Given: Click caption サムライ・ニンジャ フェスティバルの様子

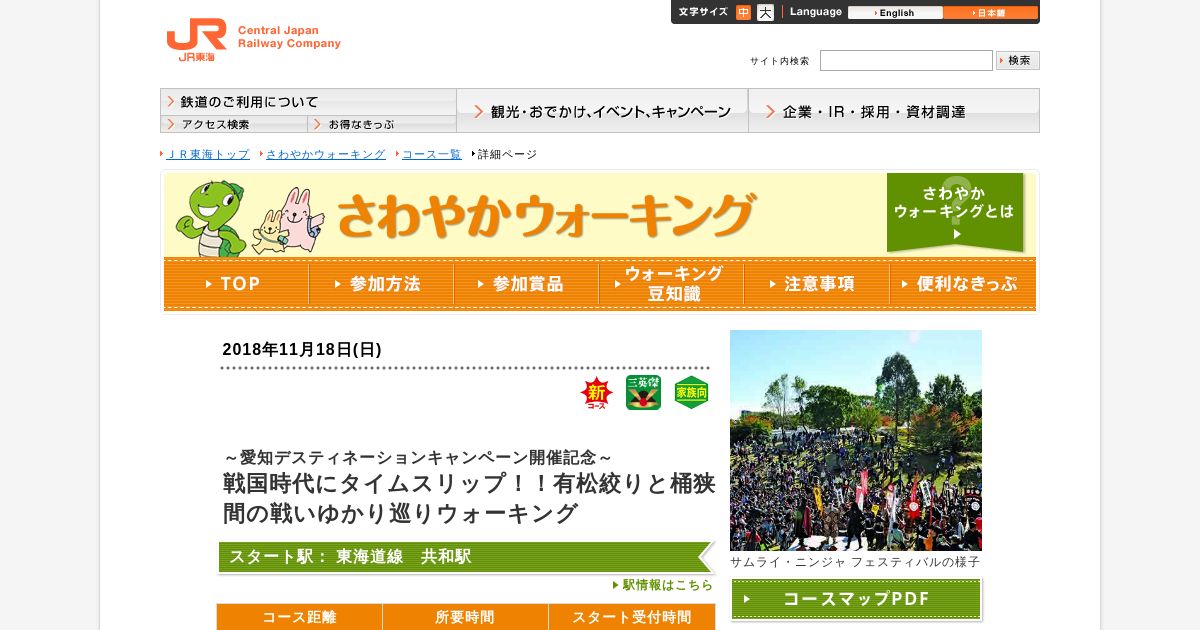Looking at the screenshot, I should (855, 562).
